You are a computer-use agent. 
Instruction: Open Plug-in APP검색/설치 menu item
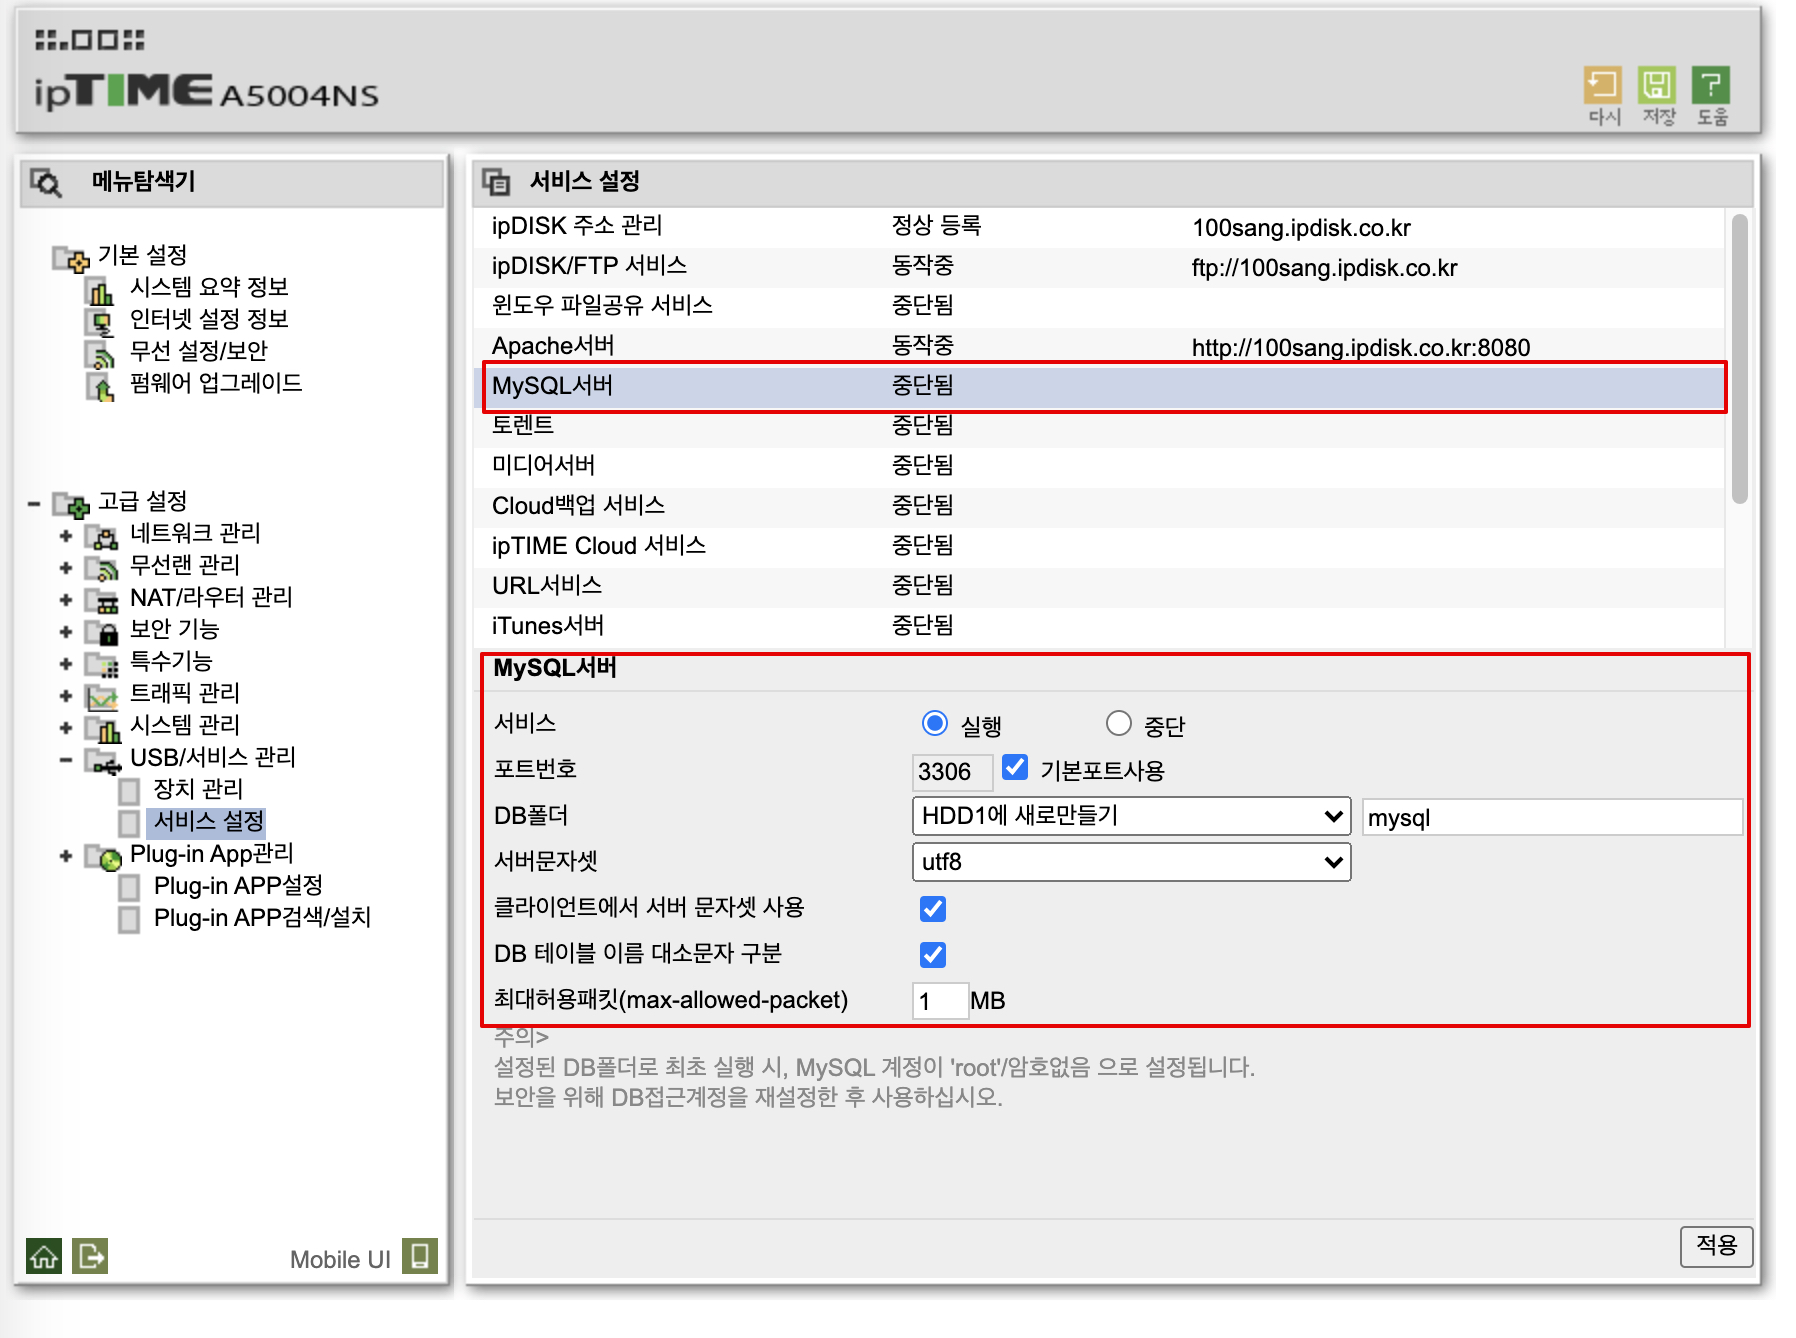pyautogui.click(x=262, y=917)
